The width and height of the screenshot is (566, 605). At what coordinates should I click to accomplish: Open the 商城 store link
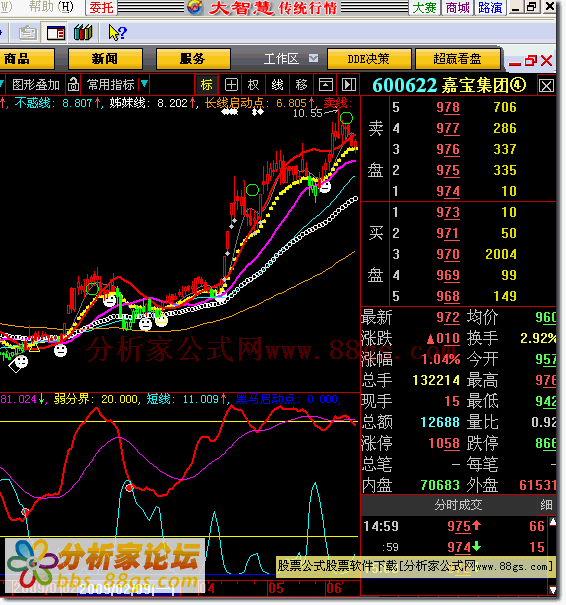tap(458, 8)
